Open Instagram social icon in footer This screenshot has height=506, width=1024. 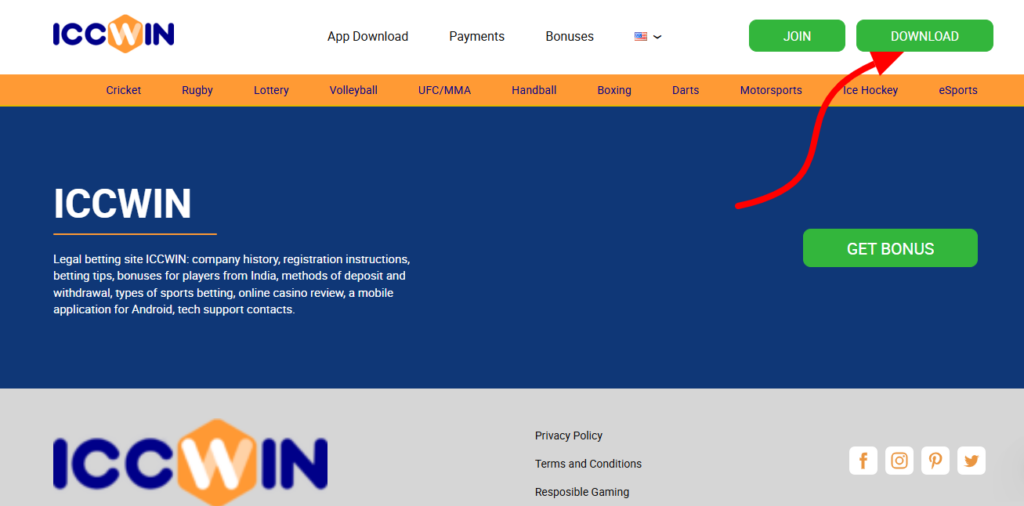tap(899, 461)
